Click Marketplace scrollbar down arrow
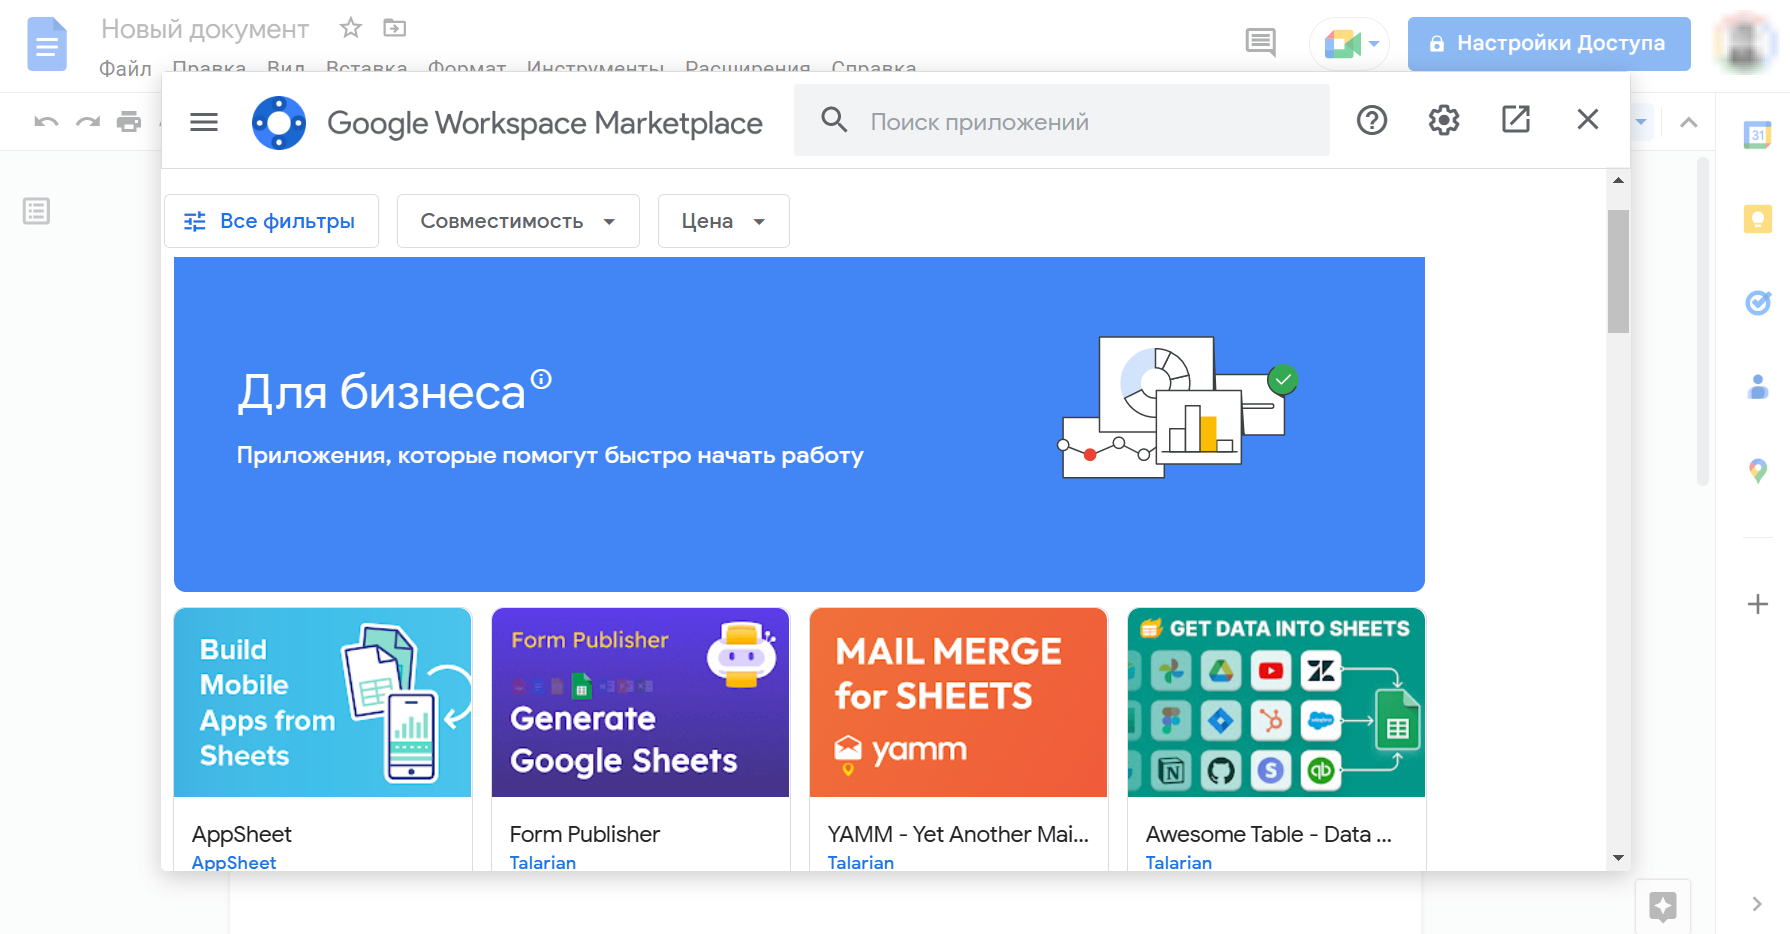1790x934 pixels. (x=1618, y=858)
